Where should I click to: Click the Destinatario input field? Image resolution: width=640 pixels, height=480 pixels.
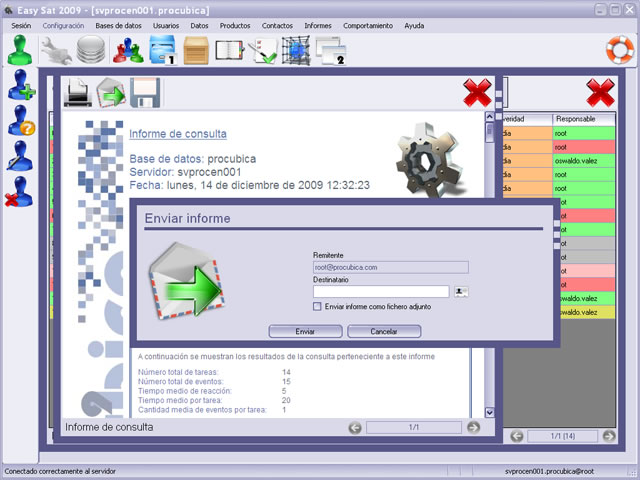point(381,292)
